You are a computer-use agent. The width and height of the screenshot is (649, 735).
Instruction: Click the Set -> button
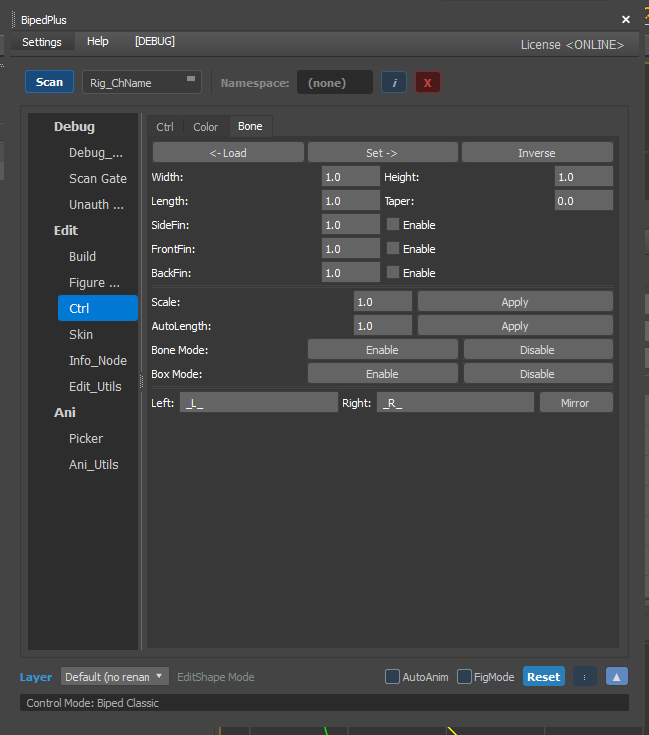[x=382, y=153]
